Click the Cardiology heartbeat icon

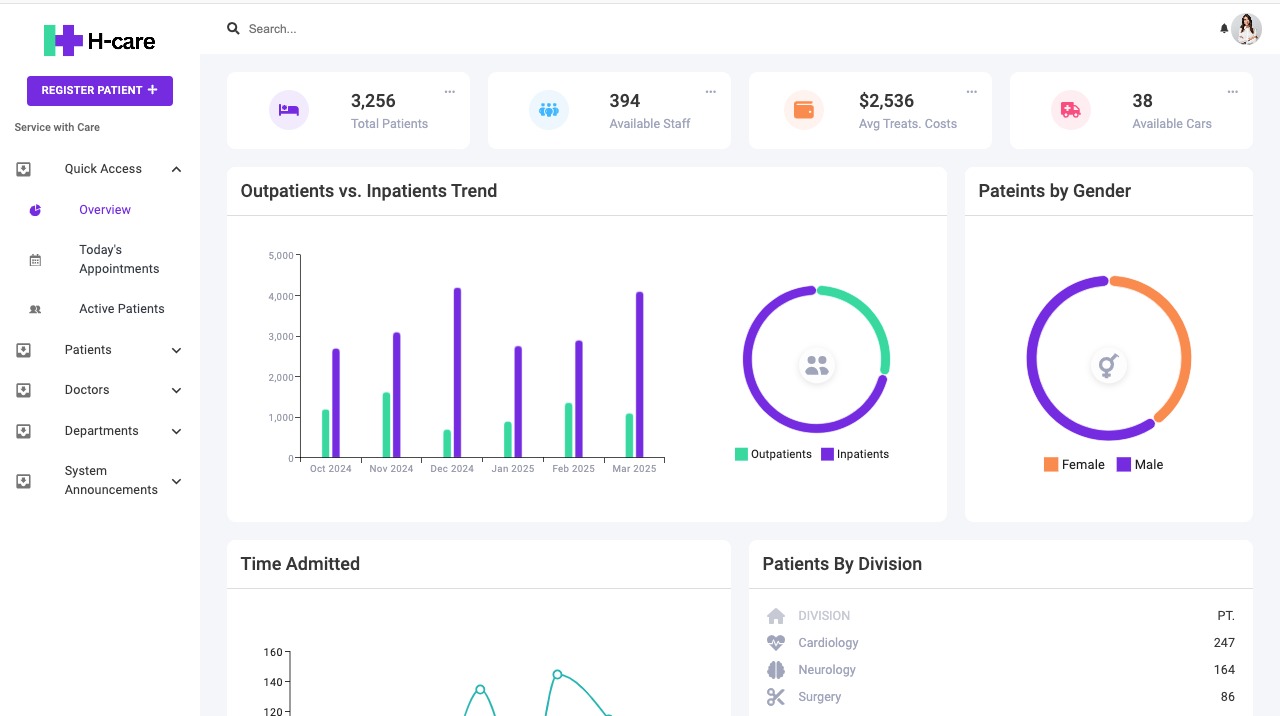(x=776, y=643)
